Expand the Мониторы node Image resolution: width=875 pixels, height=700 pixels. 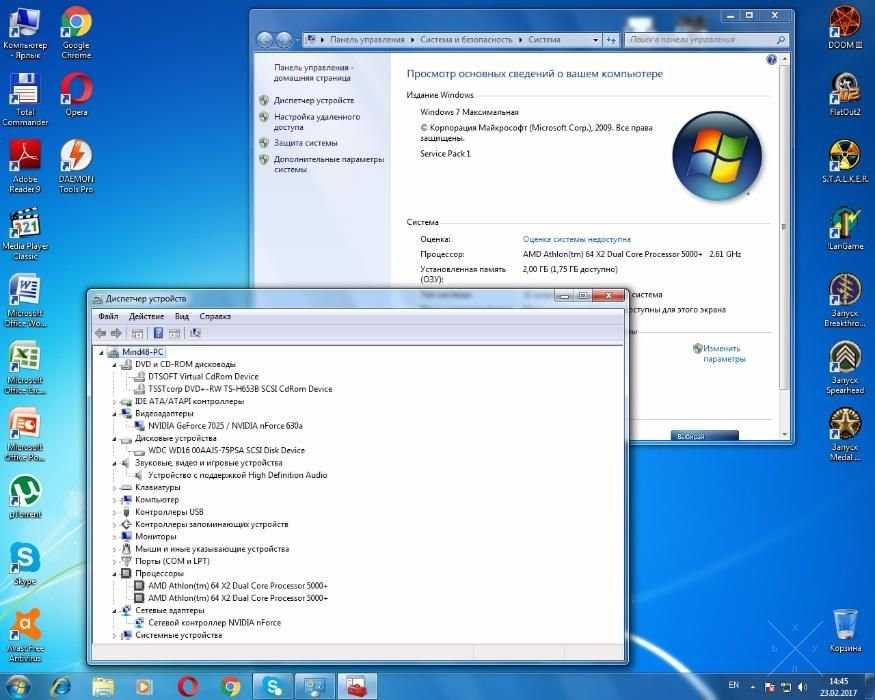[114, 536]
